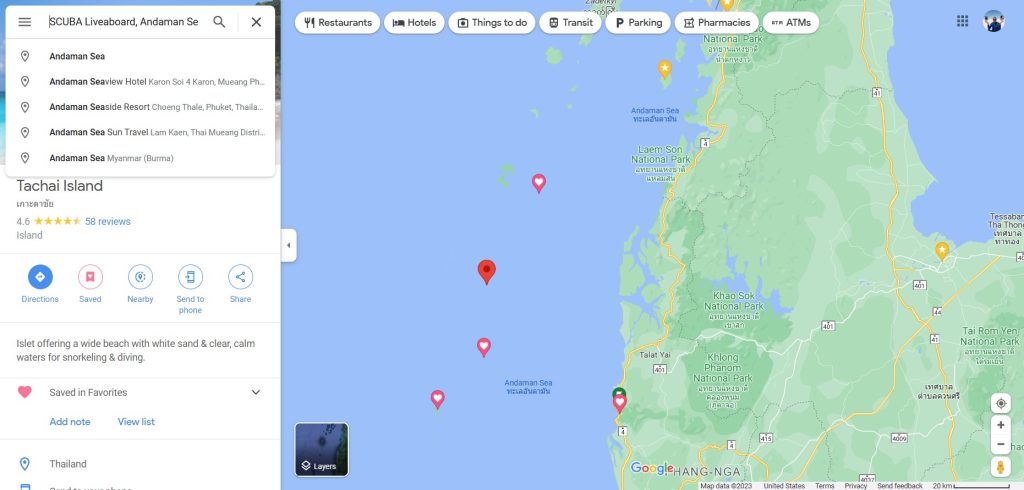Image resolution: width=1024 pixels, height=490 pixels.
Task: Click the red Tachai Island map pin
Action: (x=487, y=272)
